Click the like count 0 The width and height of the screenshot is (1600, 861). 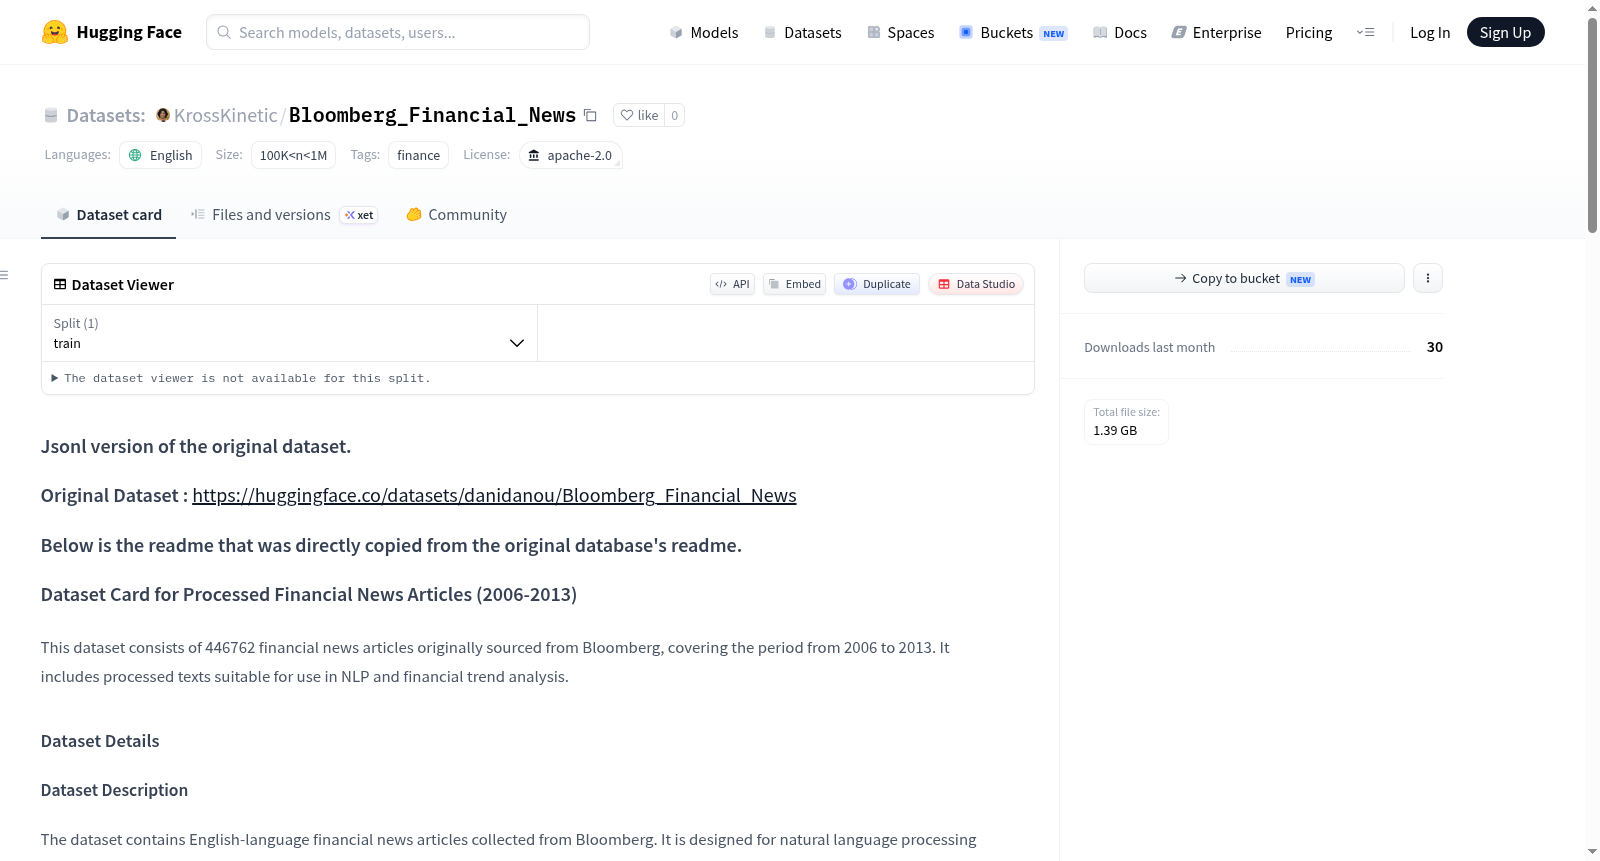tap(675, 115)
